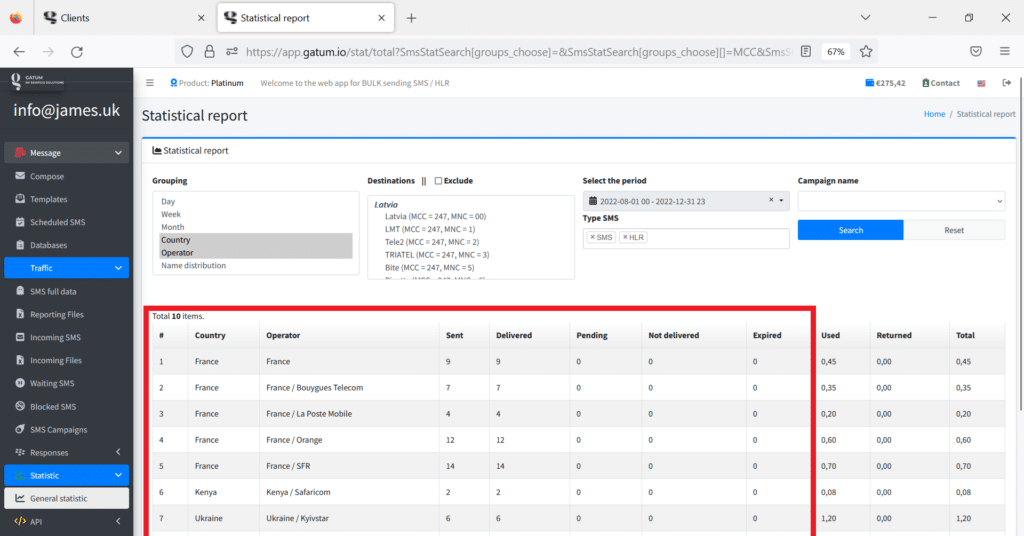Click the 67% zoom level indicator

835,52
